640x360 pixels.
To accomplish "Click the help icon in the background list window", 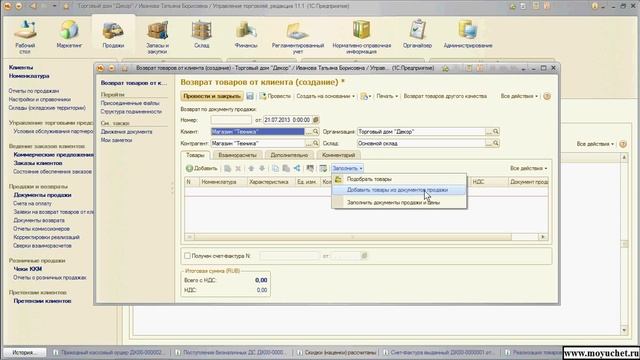I will click(x=623, y=144).
